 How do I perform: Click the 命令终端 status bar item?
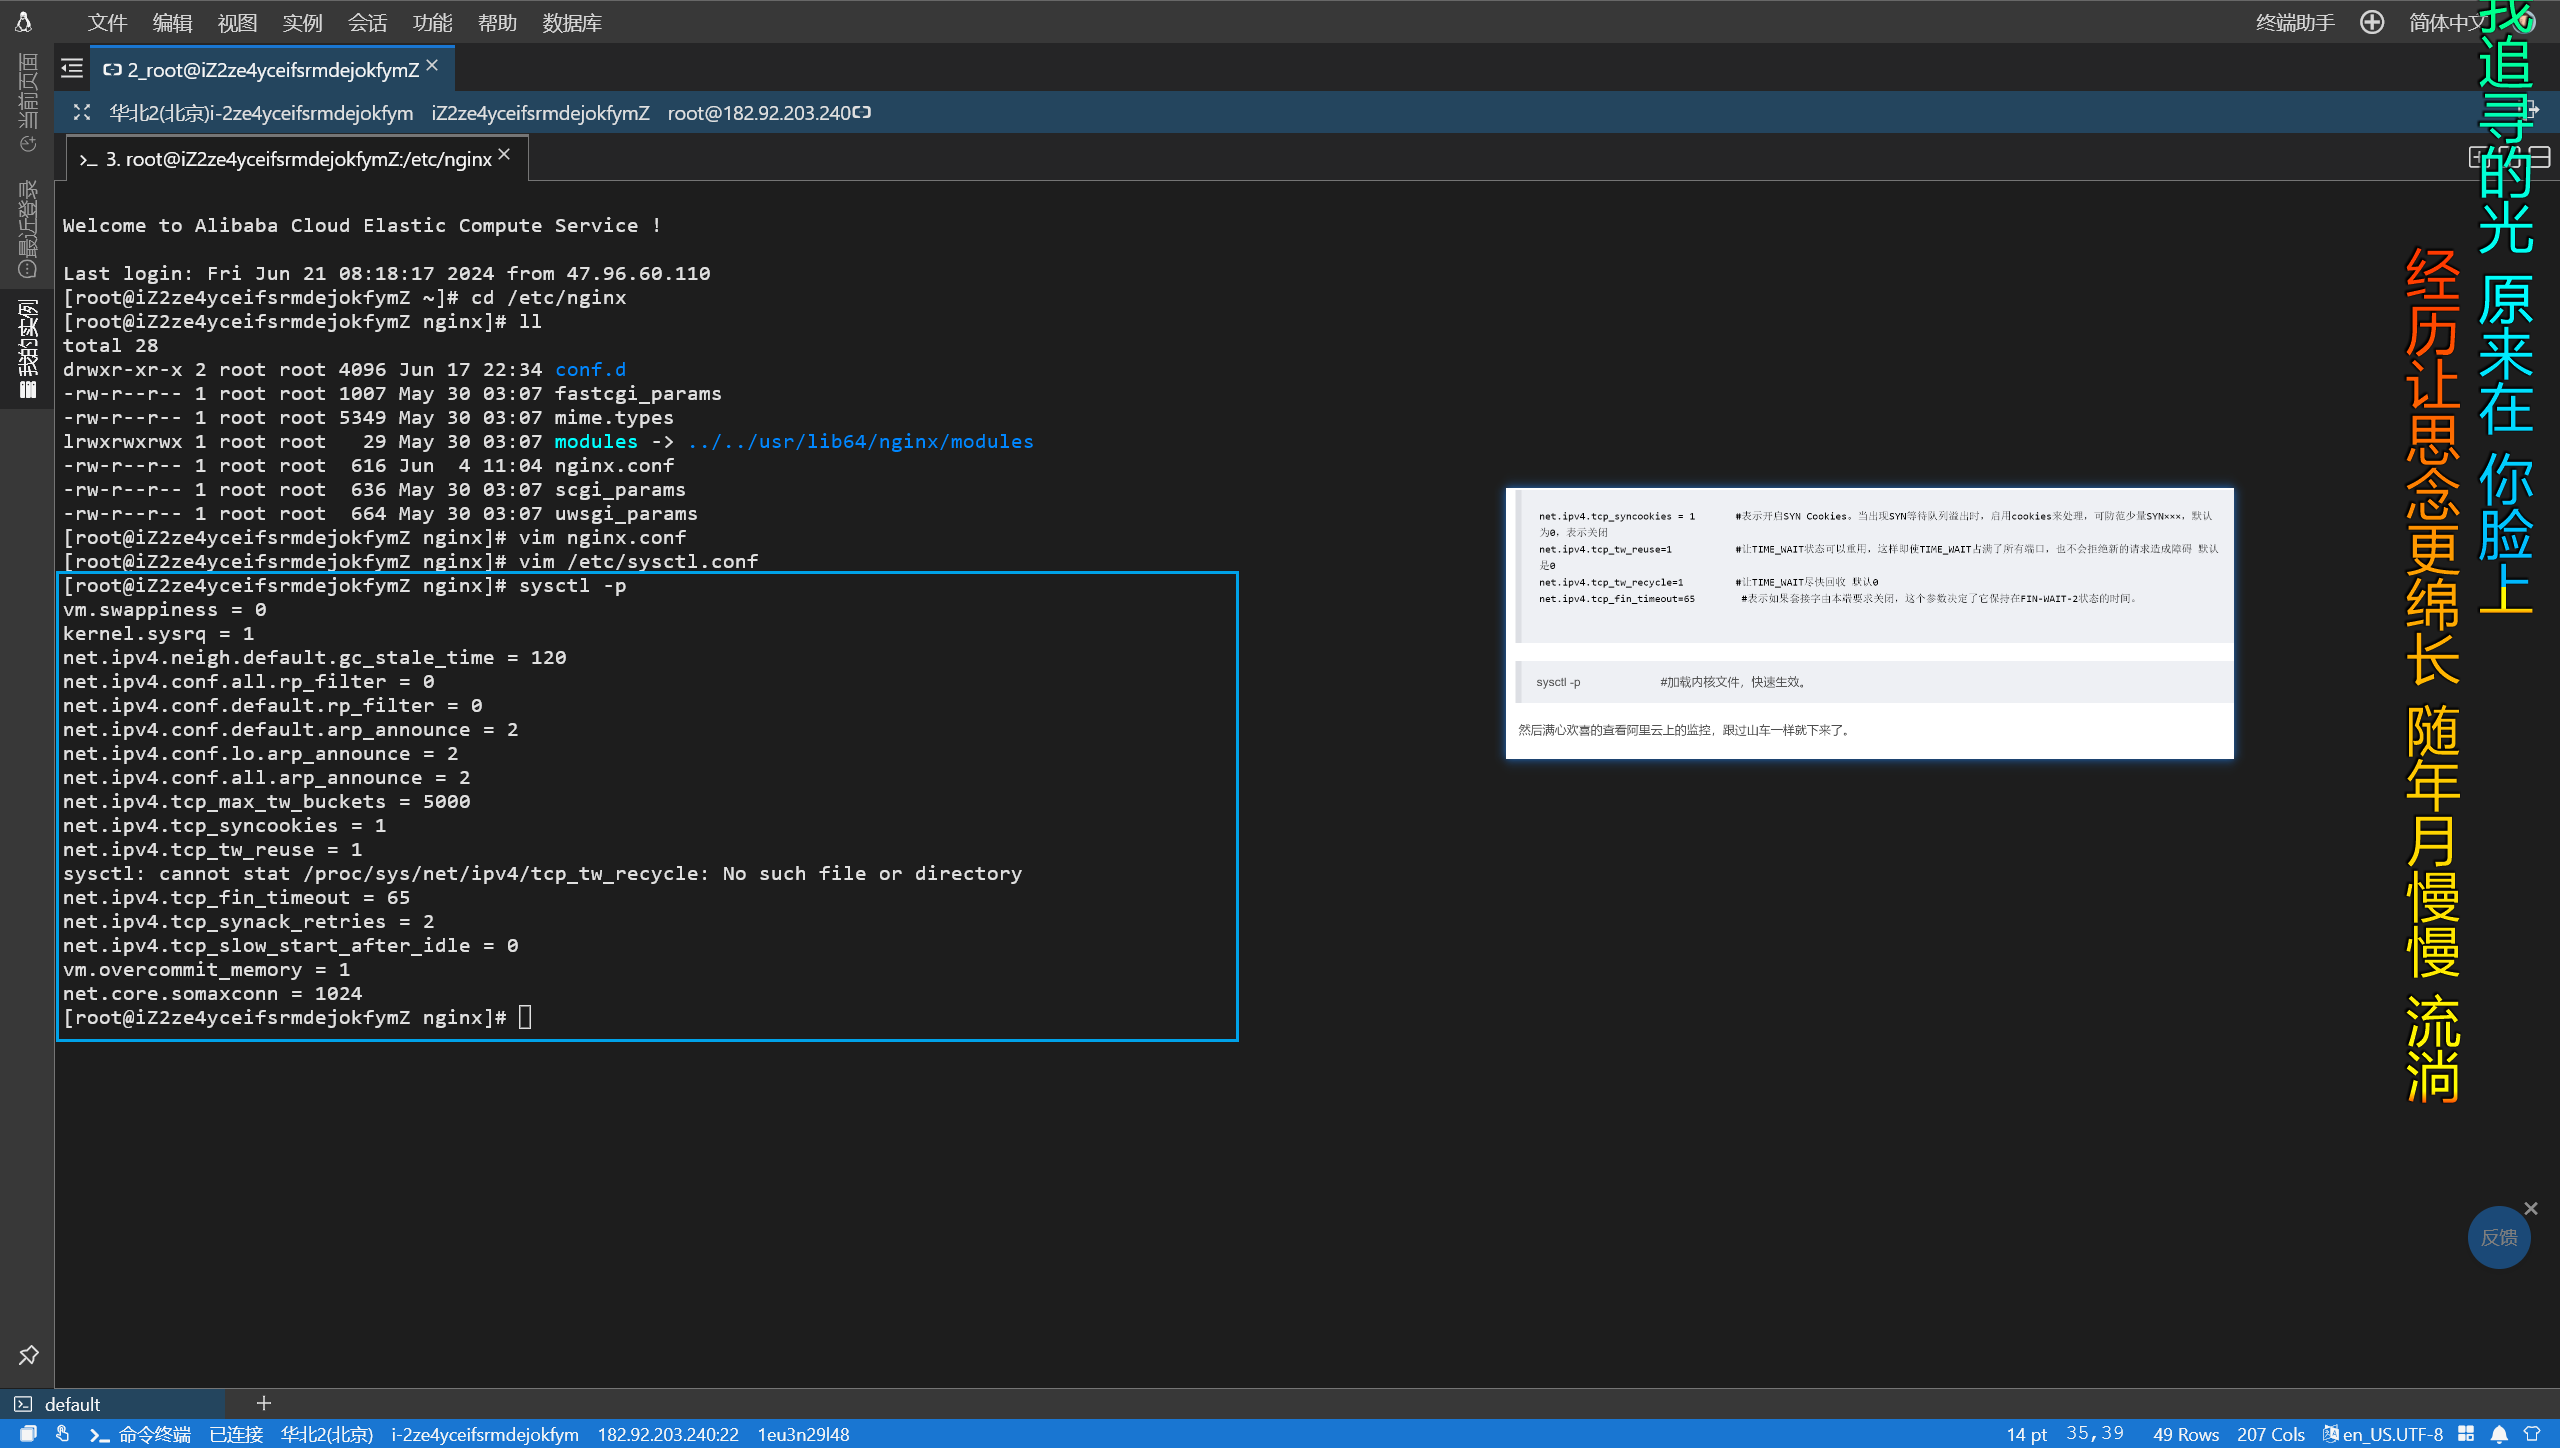(142, 1434)
